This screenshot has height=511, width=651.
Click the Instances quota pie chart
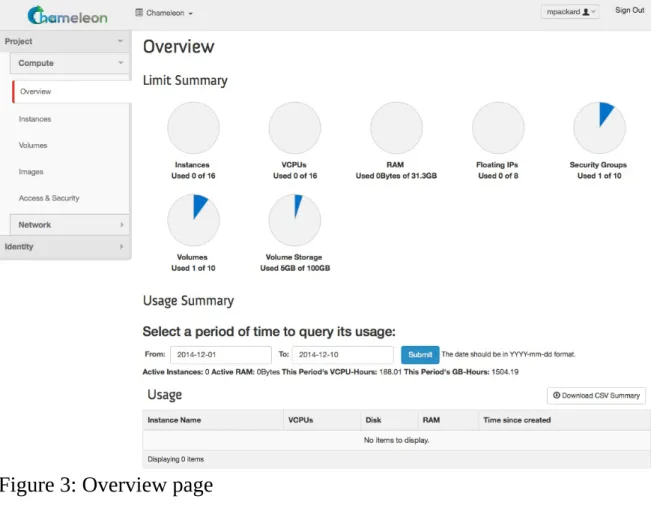tap(193, 128)
